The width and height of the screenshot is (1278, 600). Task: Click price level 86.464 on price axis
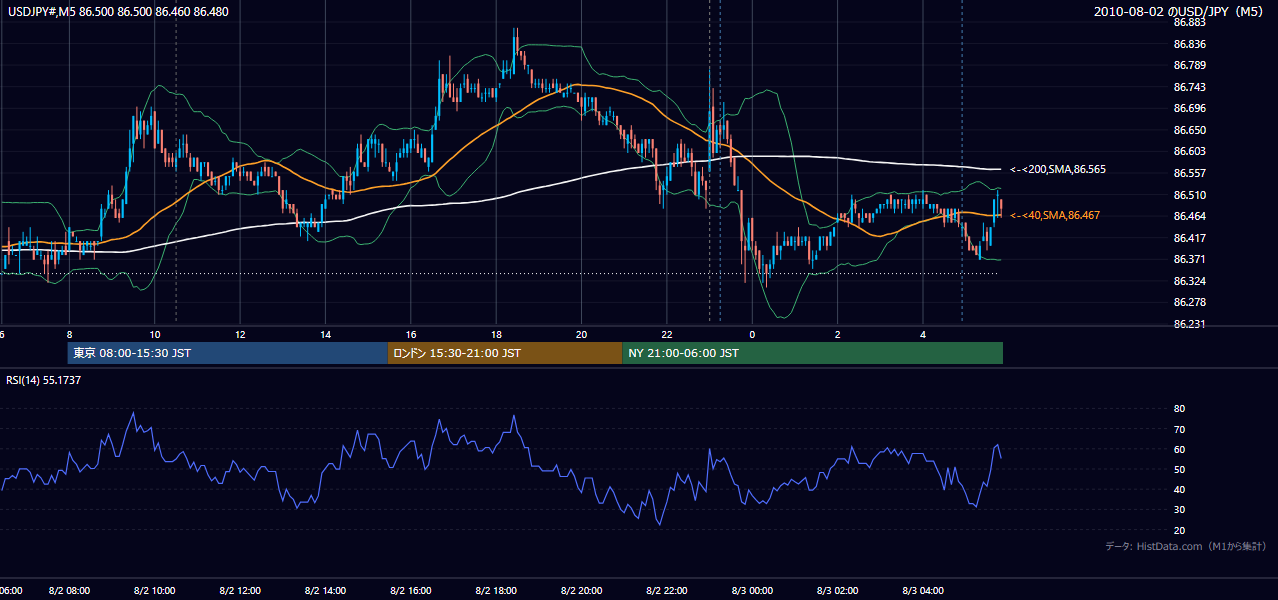[1189, 216]
